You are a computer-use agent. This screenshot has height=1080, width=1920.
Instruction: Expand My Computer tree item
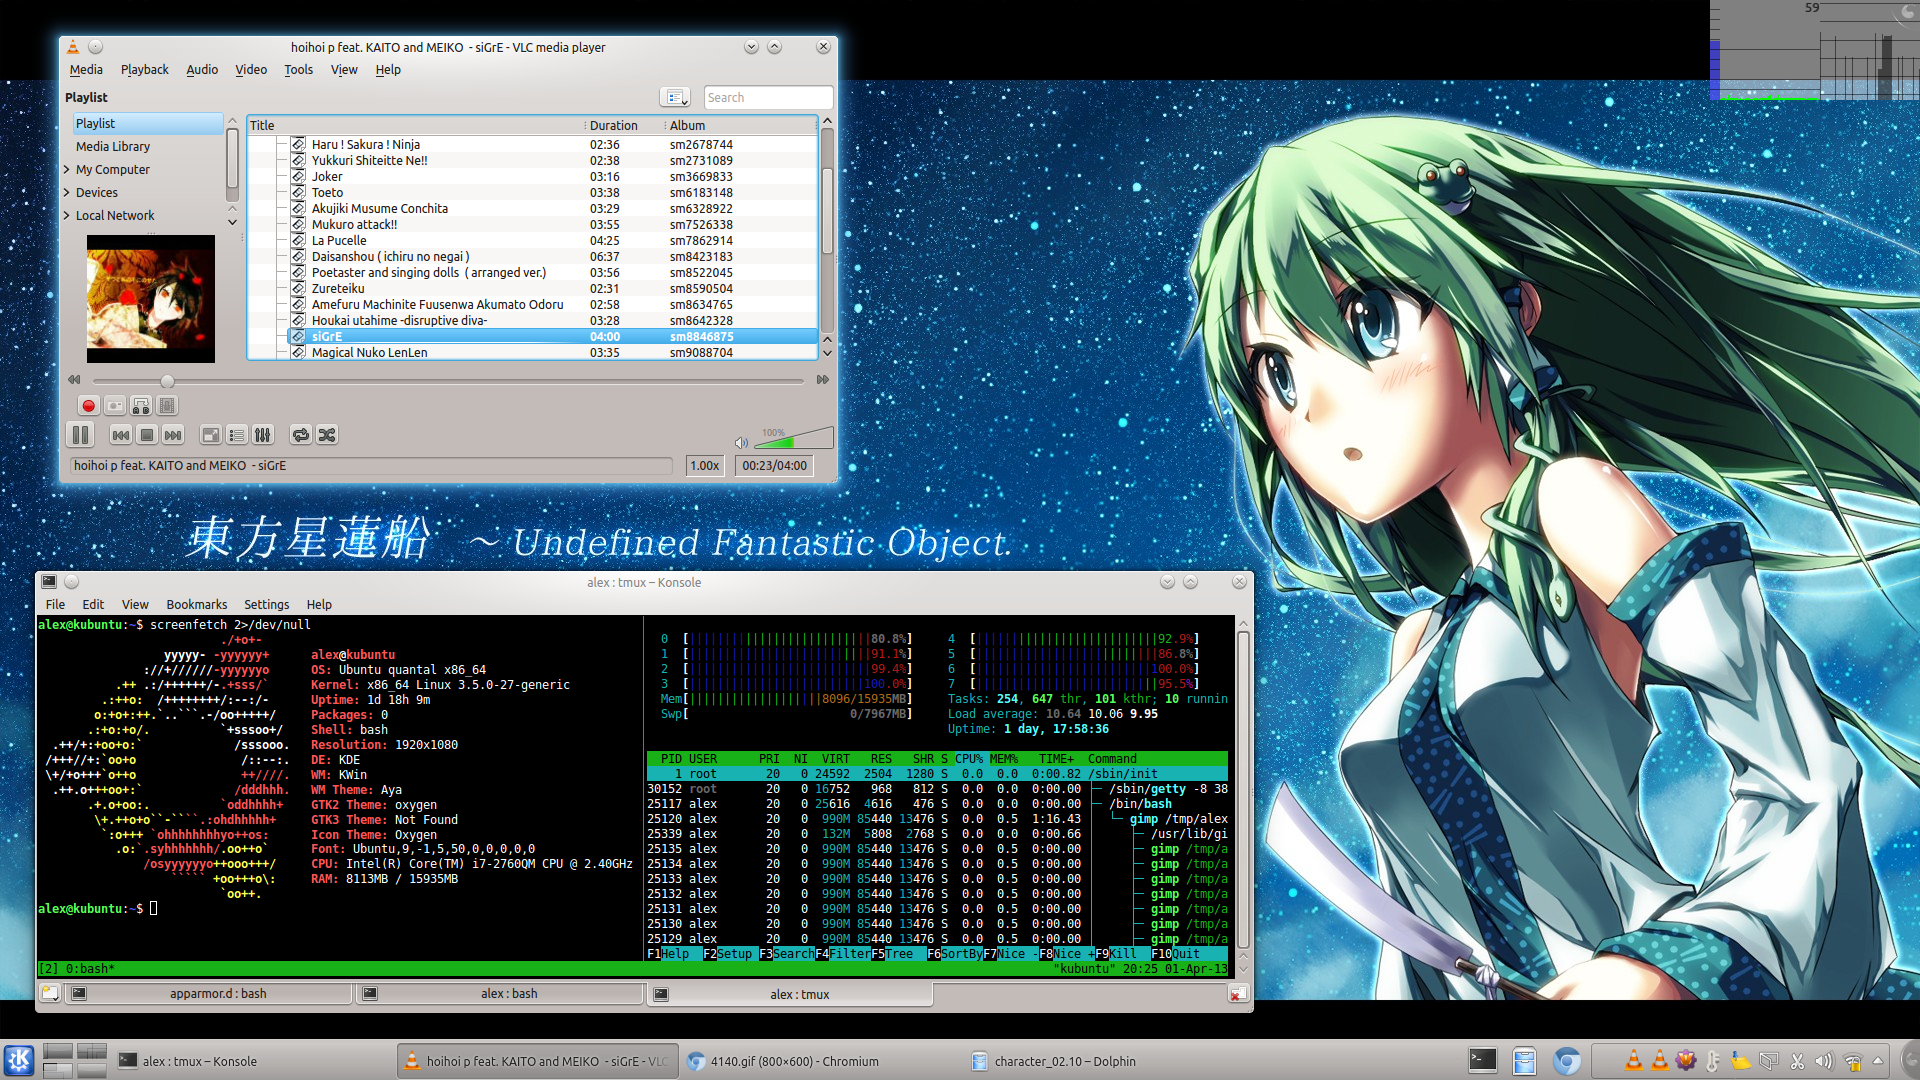coord(67,170)
